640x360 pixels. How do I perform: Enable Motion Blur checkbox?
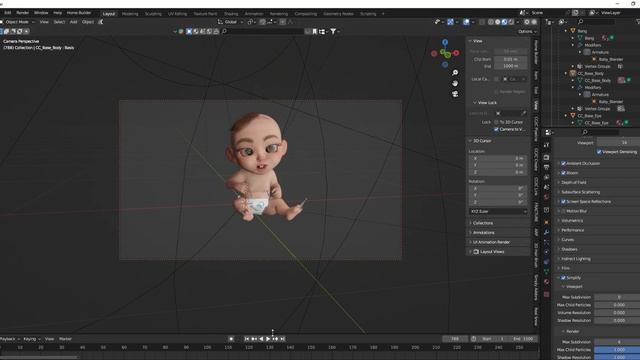pyautogui.click(x=563, y=211)
